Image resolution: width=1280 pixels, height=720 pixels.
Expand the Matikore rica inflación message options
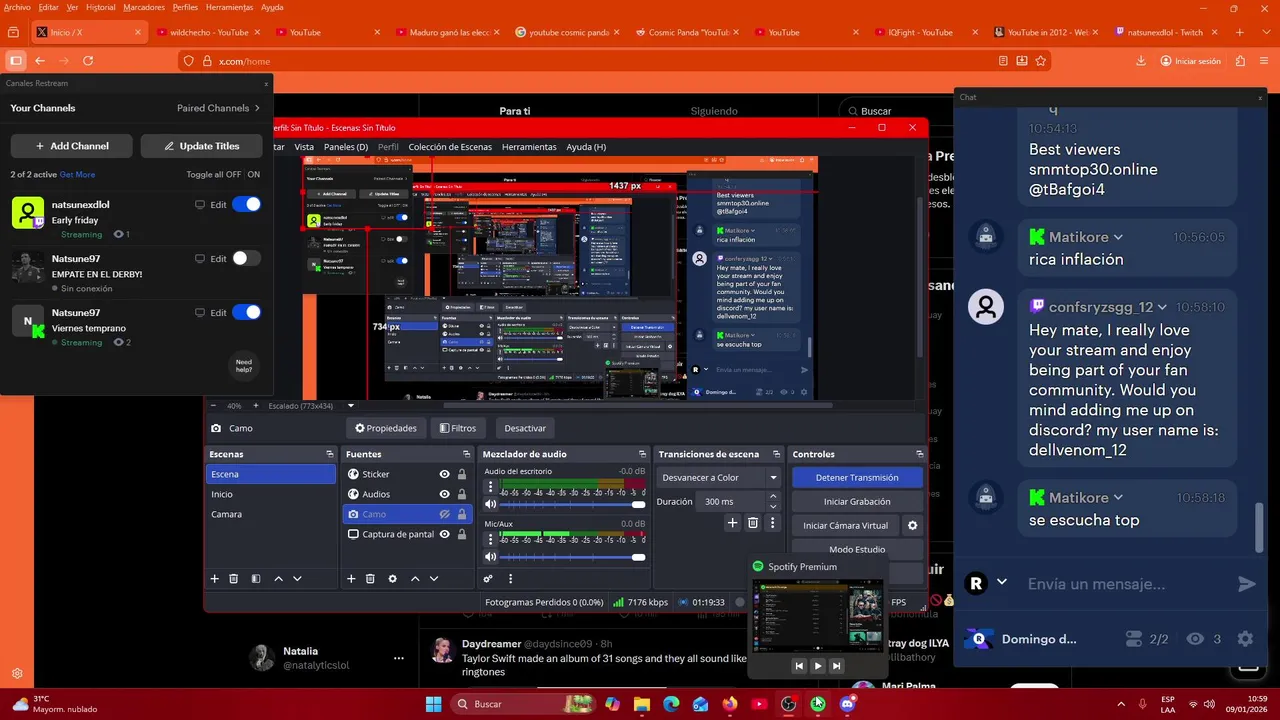pyautogui.click(x=1118, y=237)
